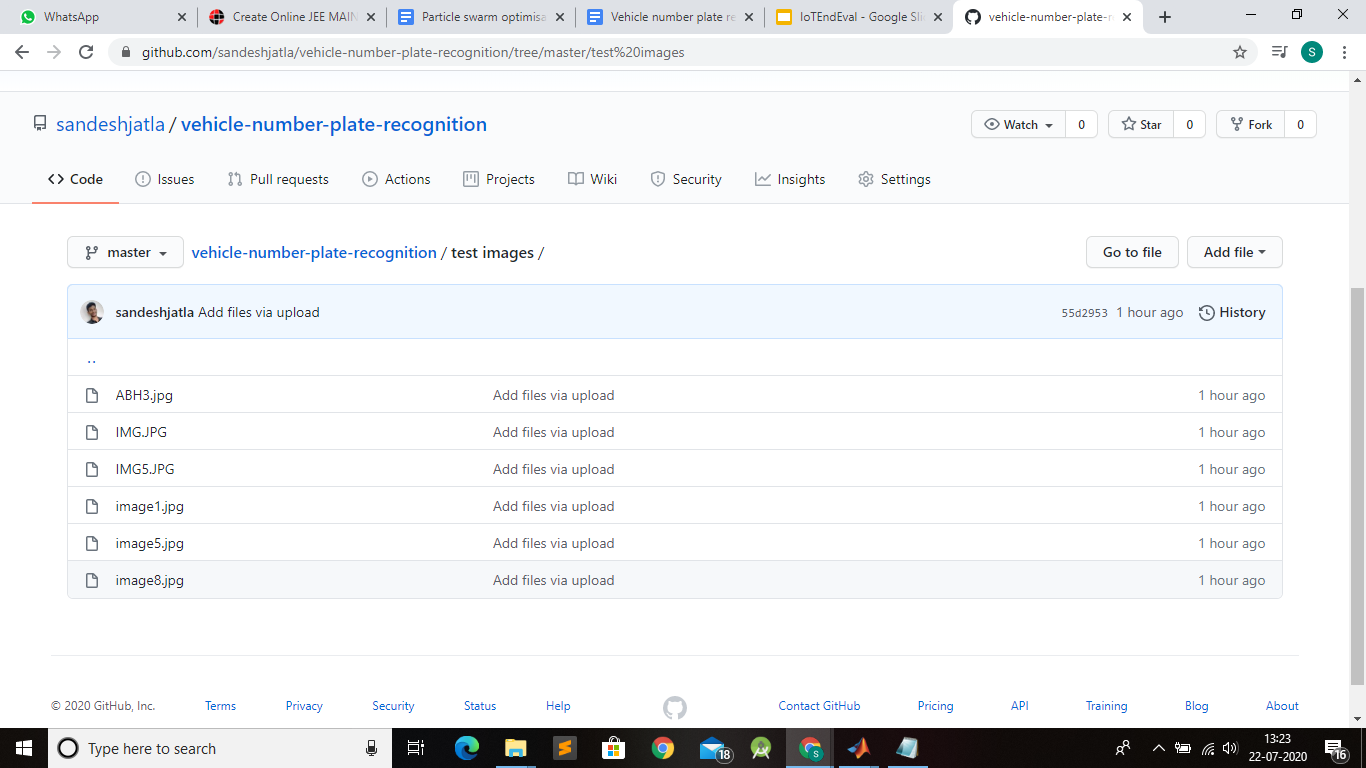This screenshot has height=768, width=1366.
Task: Click the microphone icon in search box
Action: pyautogui.click(x=372, y=748)
